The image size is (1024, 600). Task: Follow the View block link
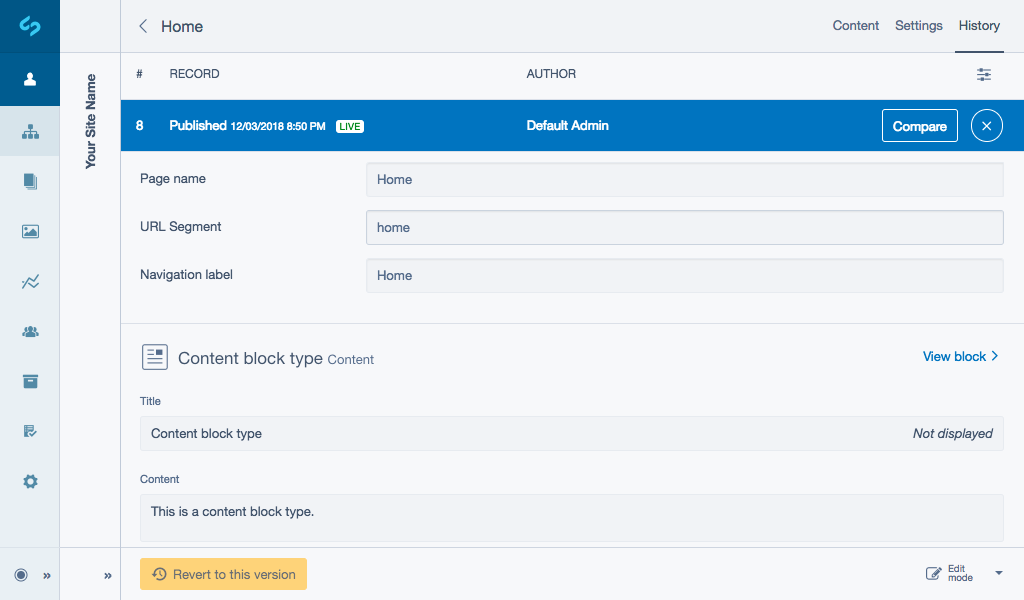960,356
